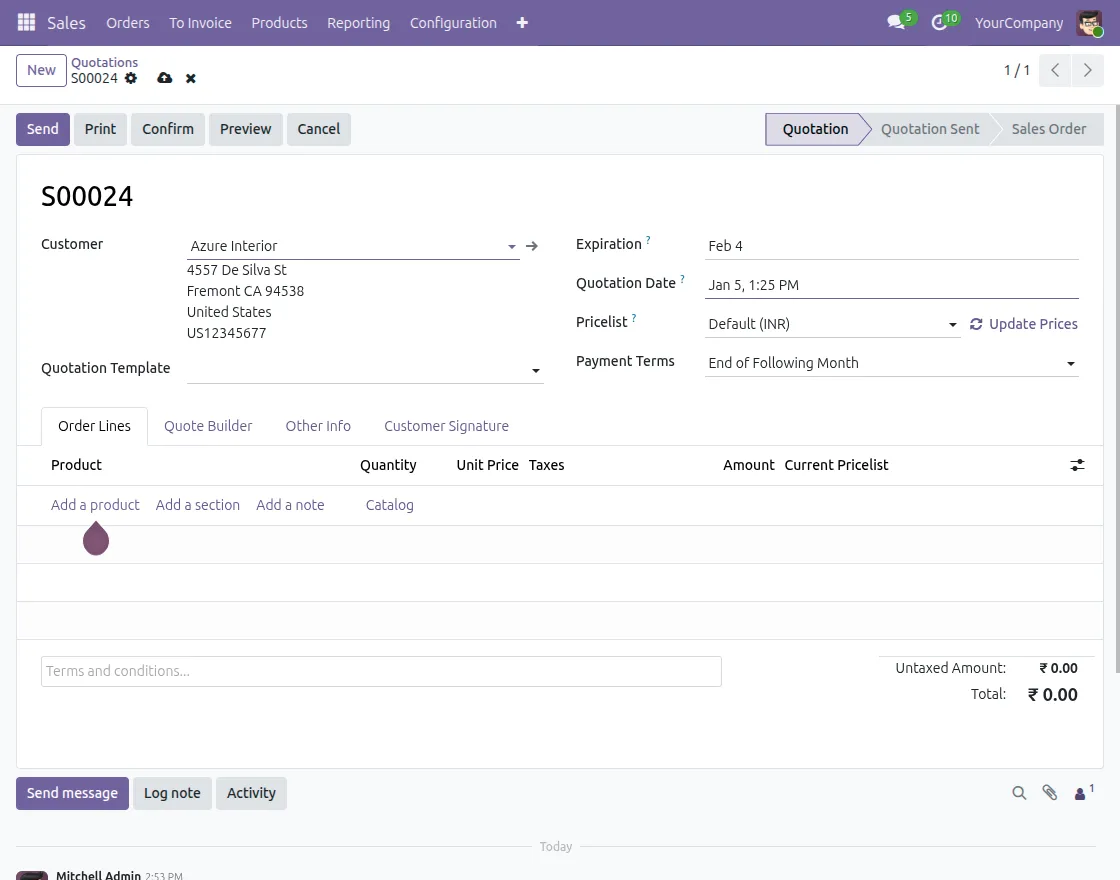The image size is (1120, 880).
Task: Open the Reporting menu
Action: pos(358,22)
